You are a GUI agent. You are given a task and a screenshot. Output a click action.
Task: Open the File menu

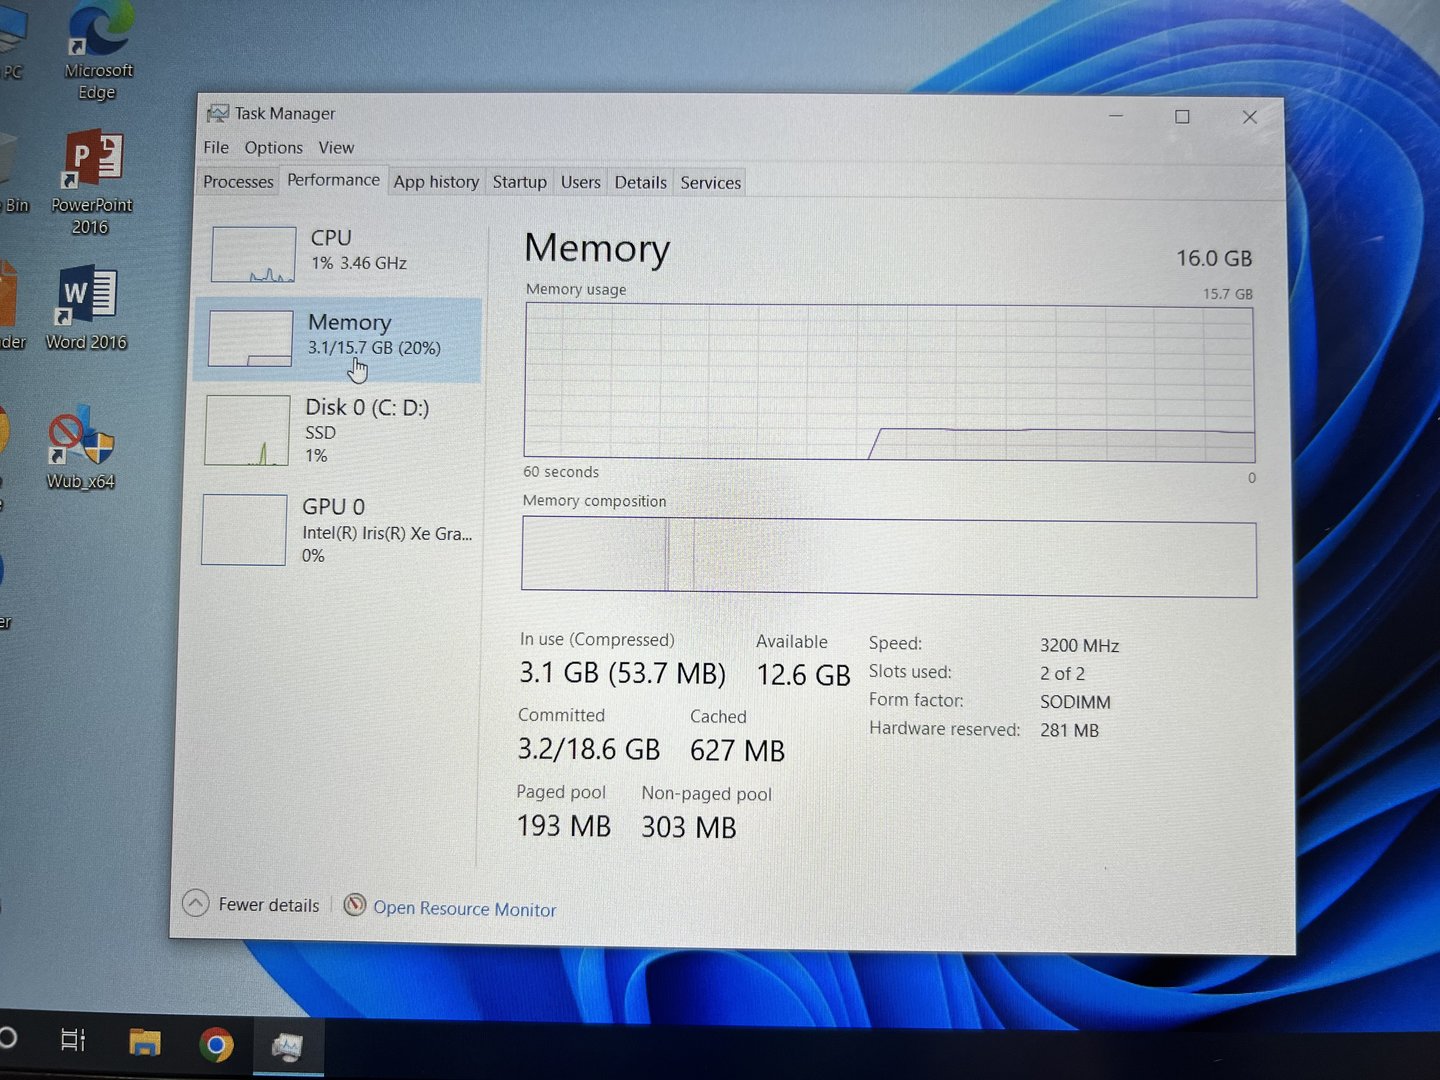coord(216,148)
